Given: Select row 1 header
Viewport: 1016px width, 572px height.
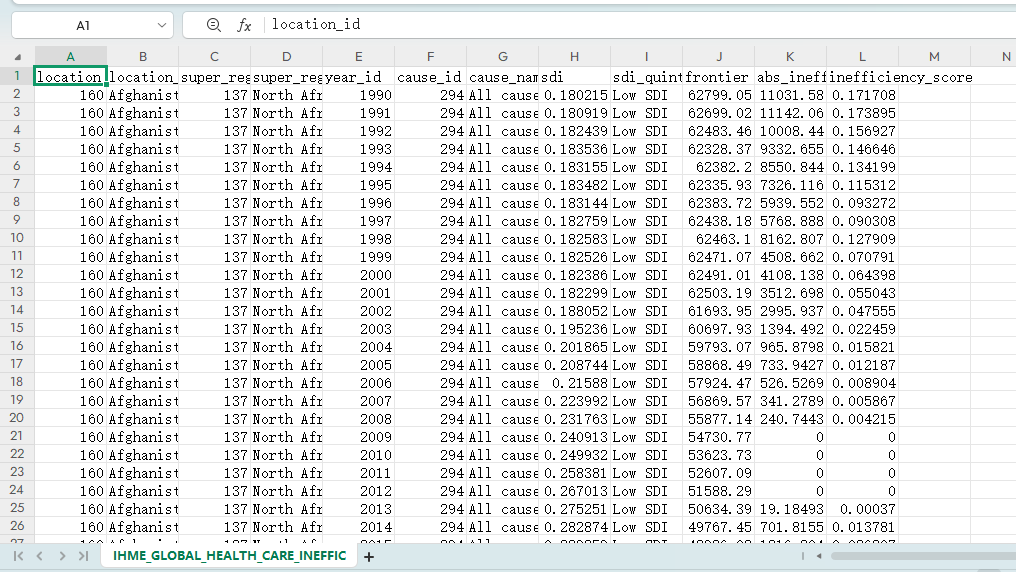Looking at the screenshot, I should (x=17, y=76).
